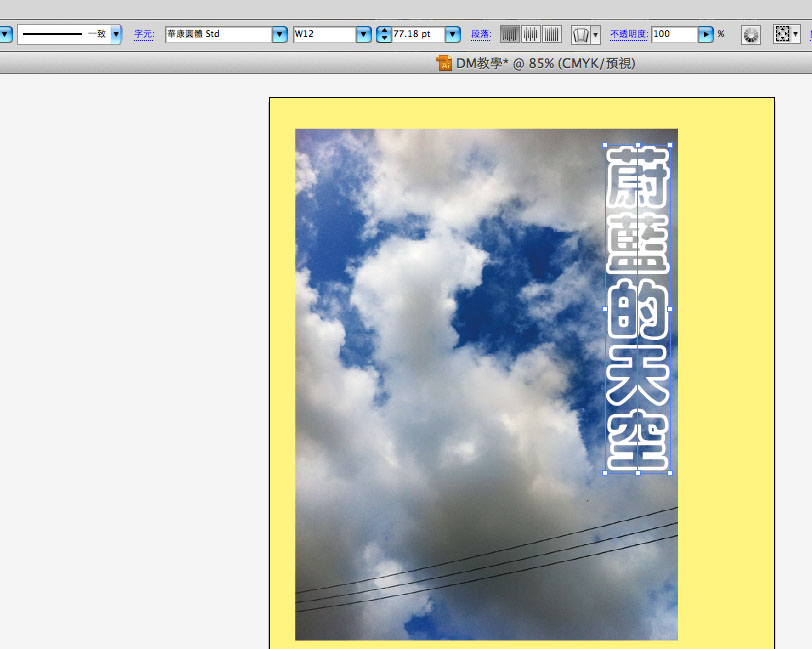Click the dropdown arrow left of stroke field
Screen dimensions: 812x649
coord(6,34)
